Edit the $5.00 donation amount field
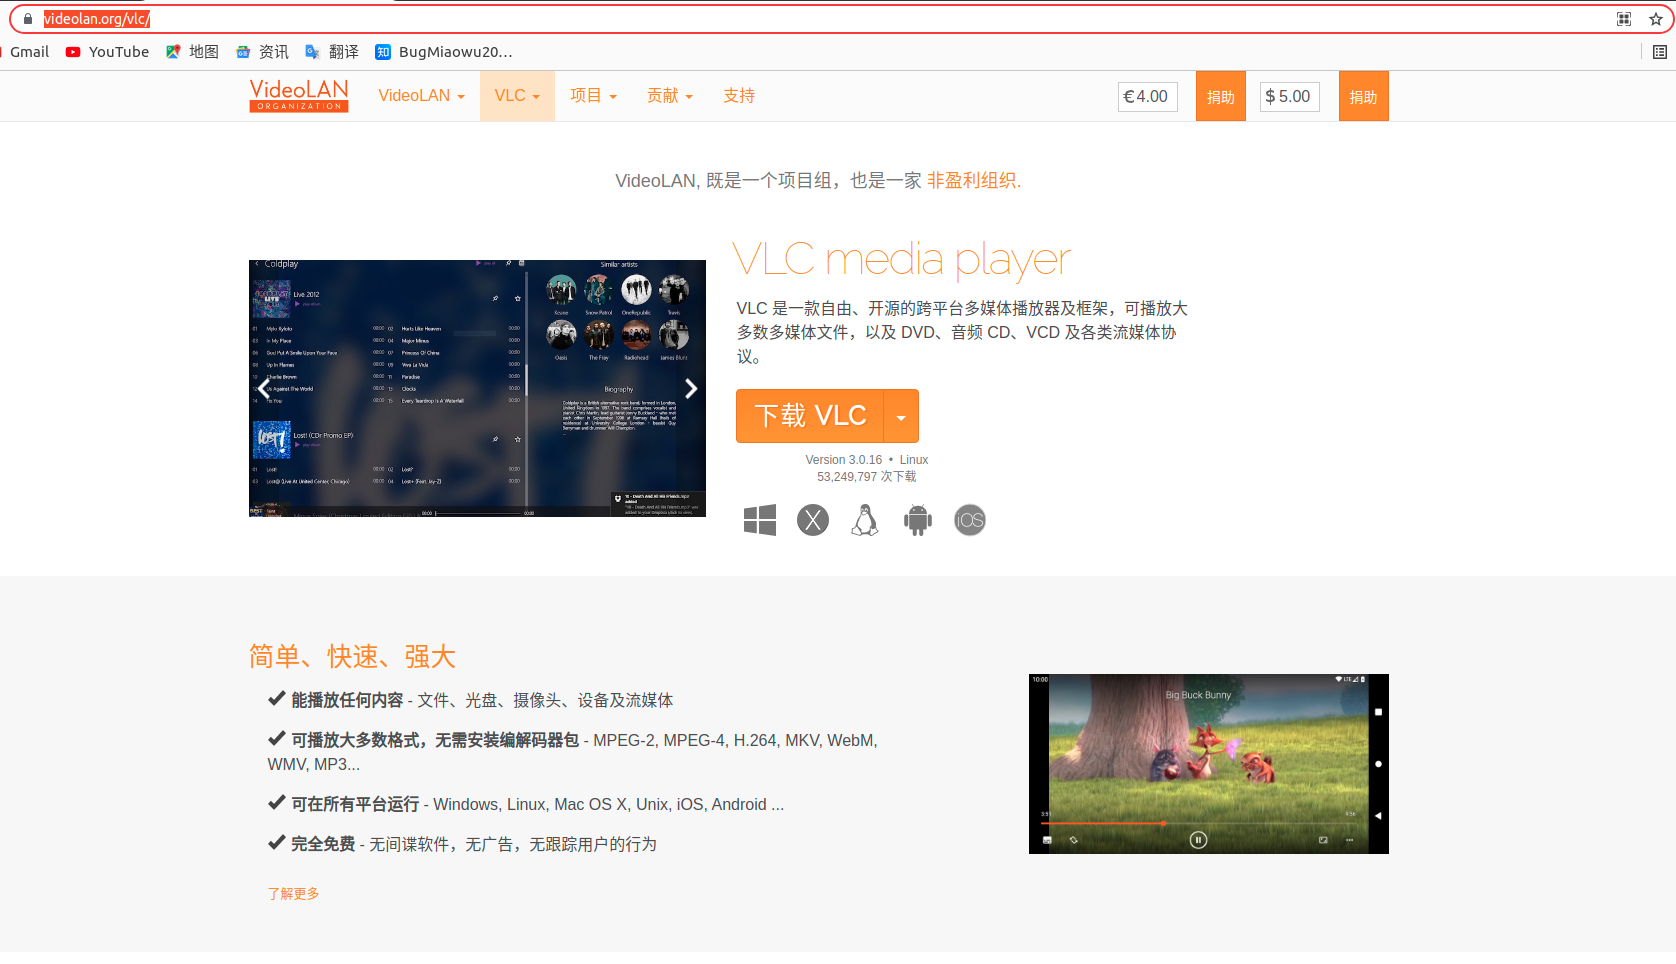The image size is (1676, 964). click(x=1290, y=96)
